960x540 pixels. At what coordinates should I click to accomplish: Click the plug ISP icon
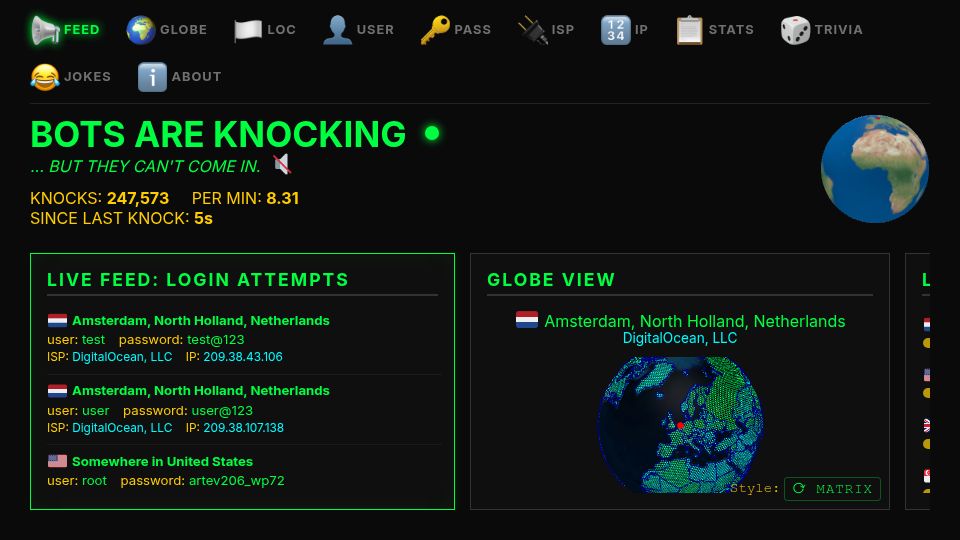coord(533,30)
